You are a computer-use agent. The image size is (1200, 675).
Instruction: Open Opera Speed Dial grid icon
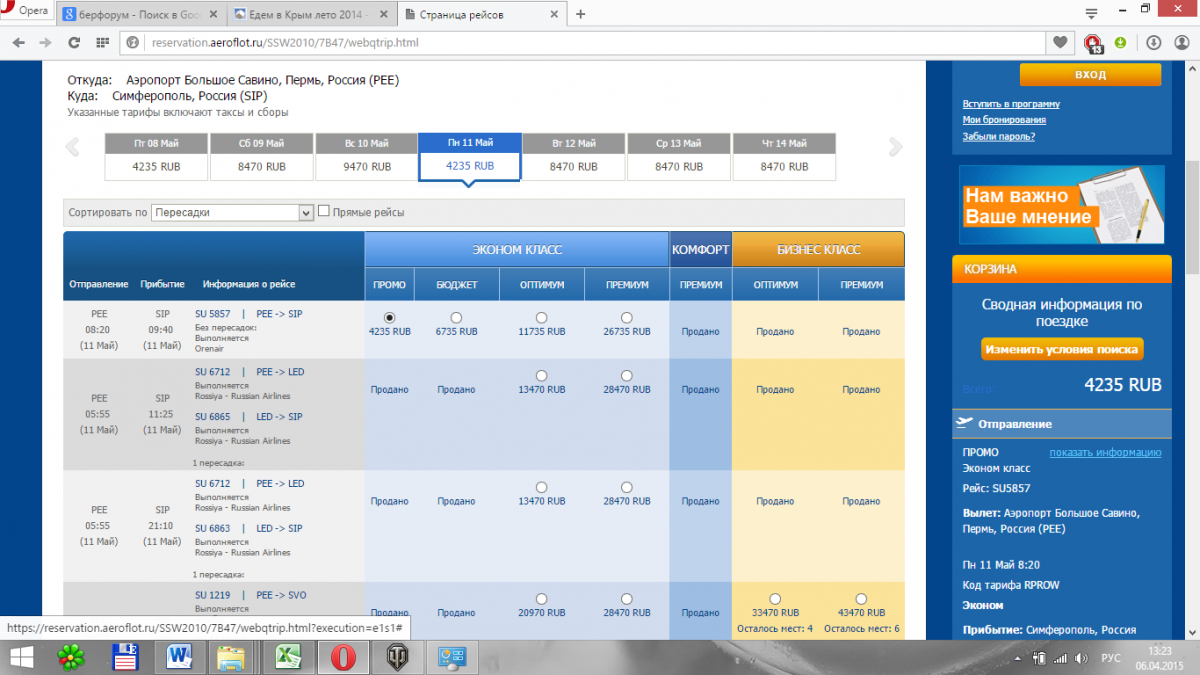[x=101, y=43]
